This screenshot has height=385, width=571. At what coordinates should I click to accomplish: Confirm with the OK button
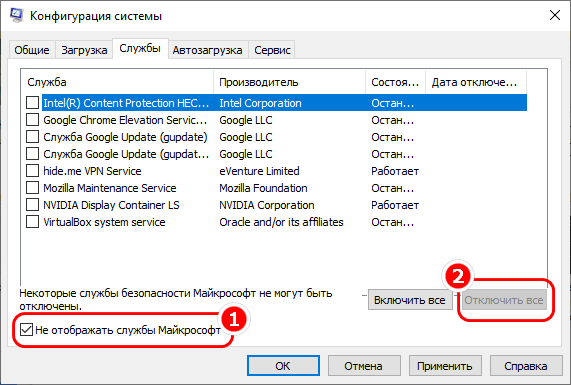[283, 366]
